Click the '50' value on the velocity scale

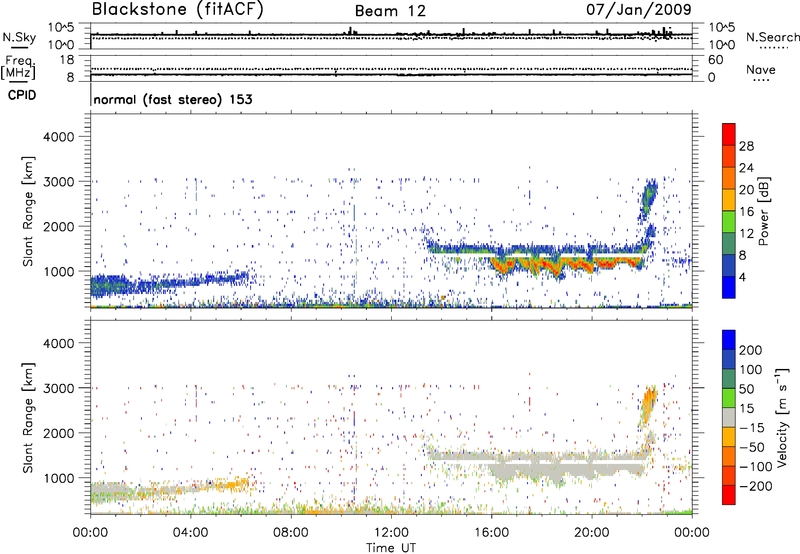click(746, 389)
